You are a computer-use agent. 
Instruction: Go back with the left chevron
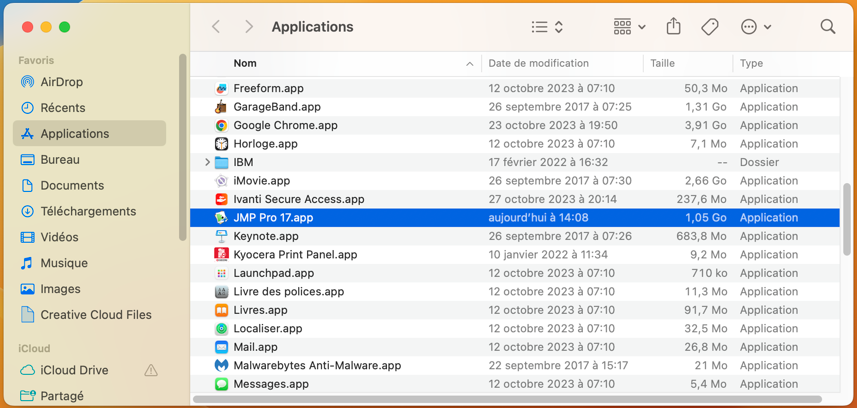point(216,27)
